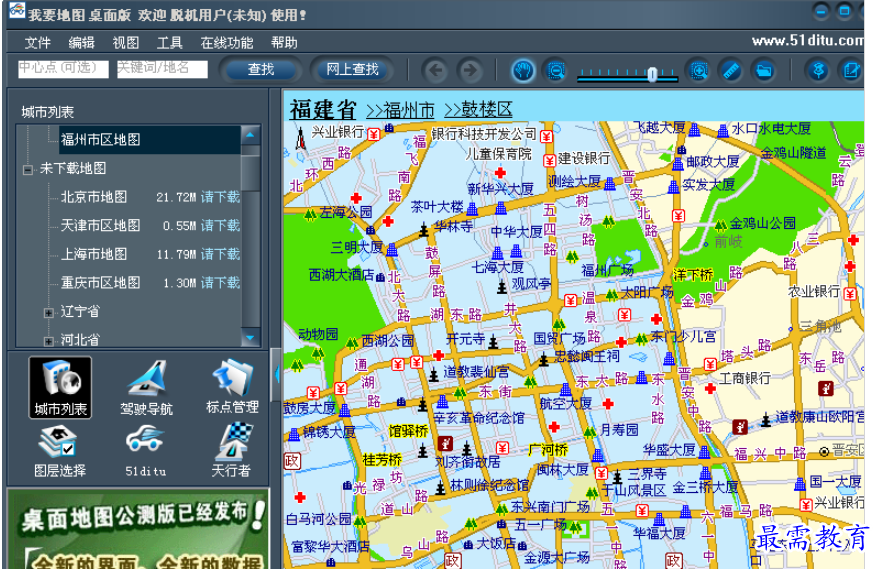Select the pan hand tool
This screenshot has height=569, width=878.
(x=523, y=71)
